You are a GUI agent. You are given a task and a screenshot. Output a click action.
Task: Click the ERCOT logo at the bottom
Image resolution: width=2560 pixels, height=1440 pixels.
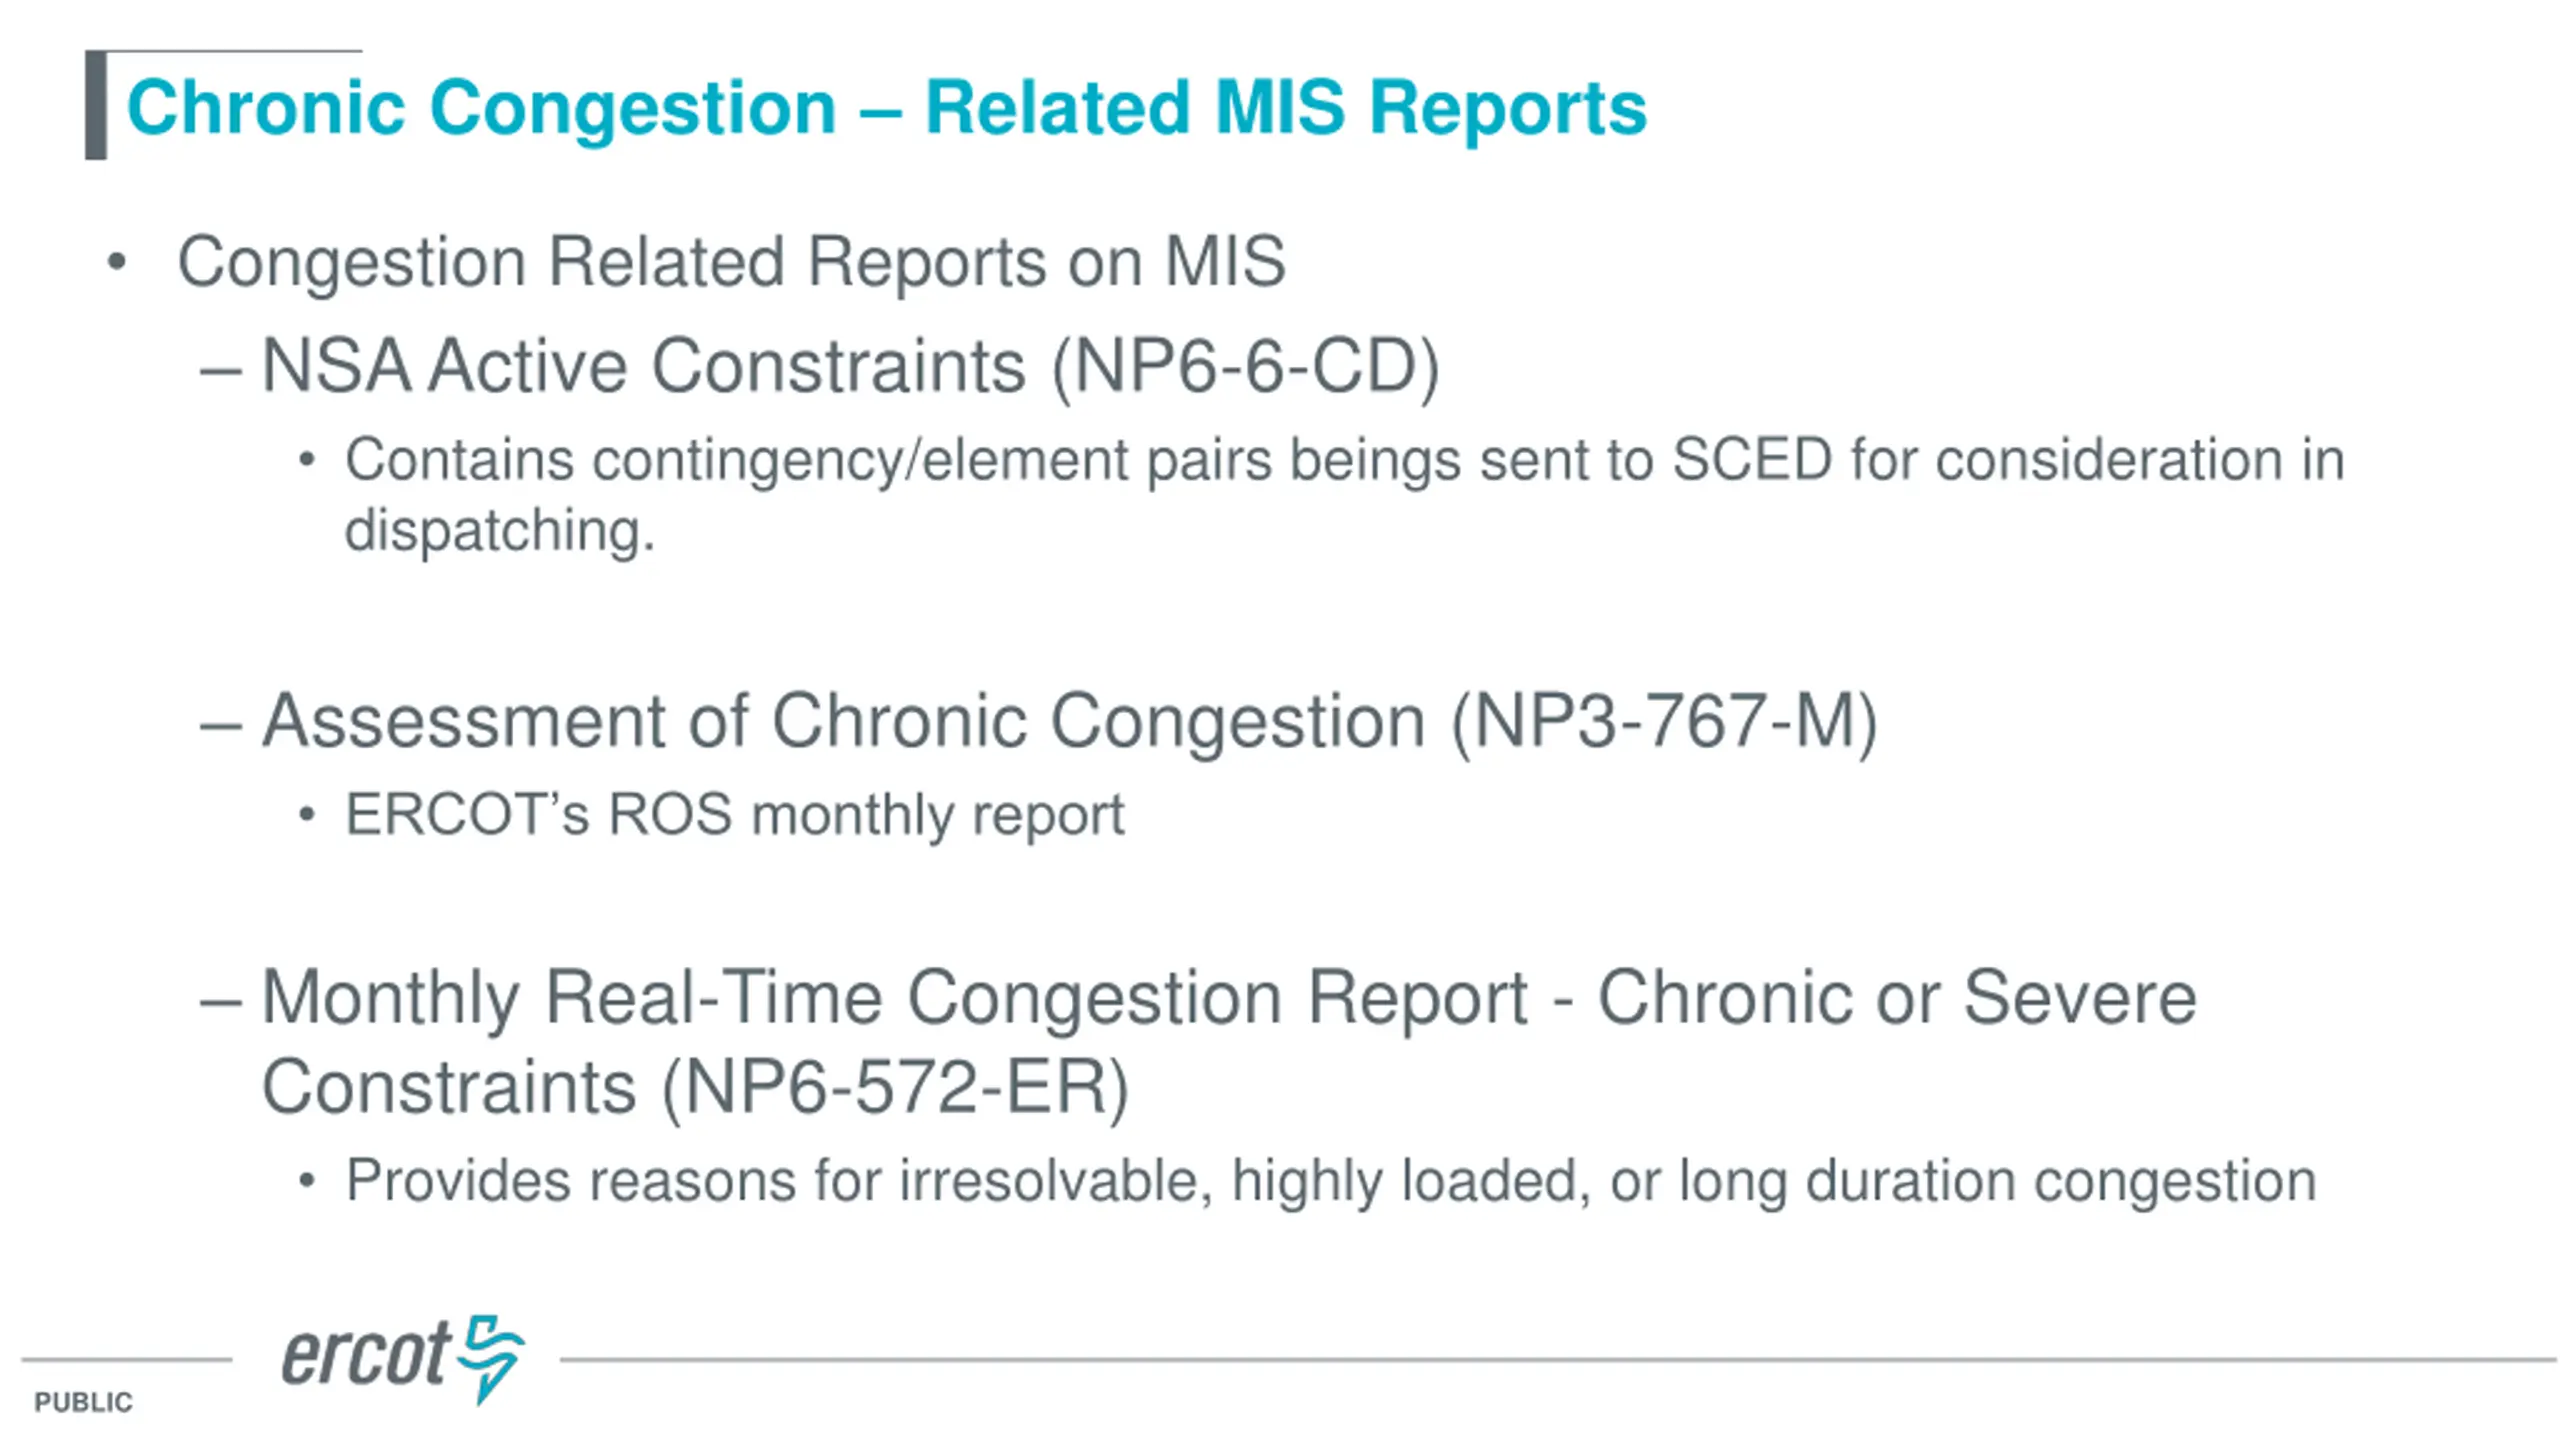pos(403,1359)
